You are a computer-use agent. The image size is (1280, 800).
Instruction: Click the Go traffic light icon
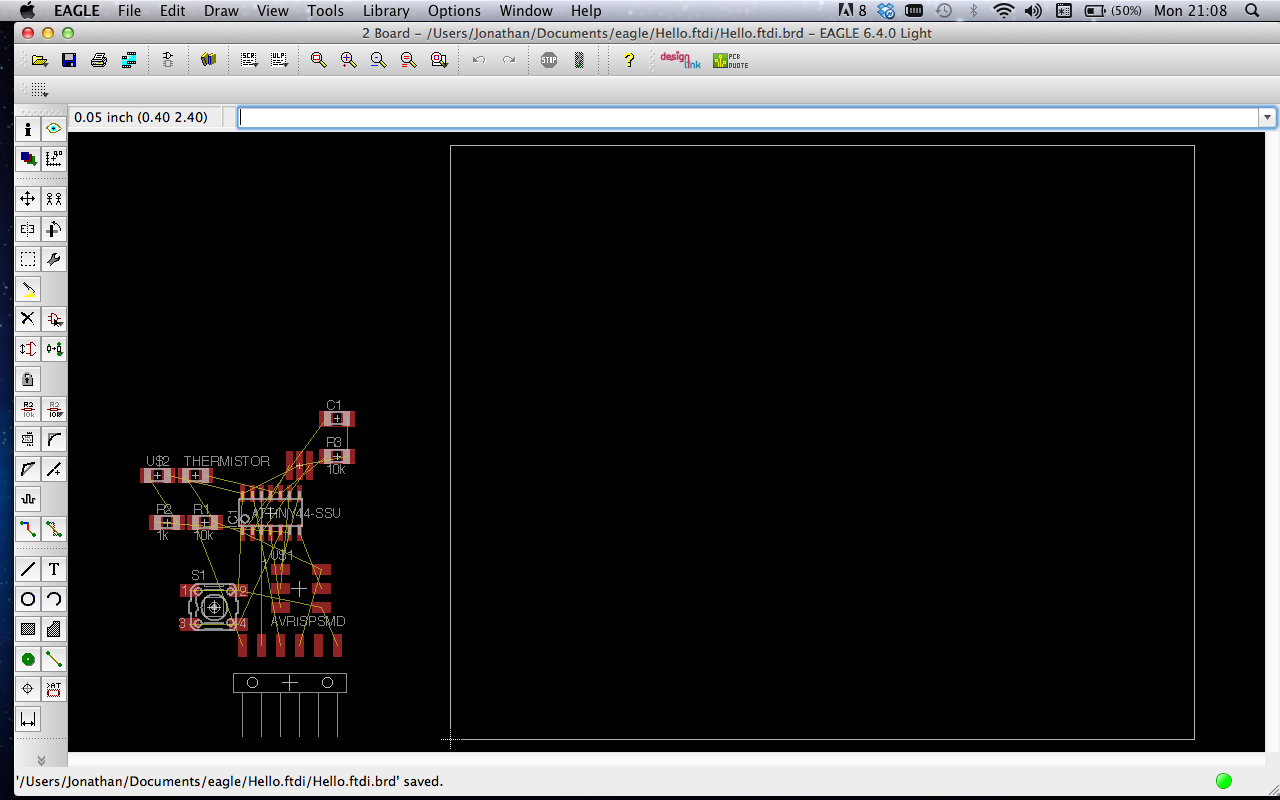[579, 60]
